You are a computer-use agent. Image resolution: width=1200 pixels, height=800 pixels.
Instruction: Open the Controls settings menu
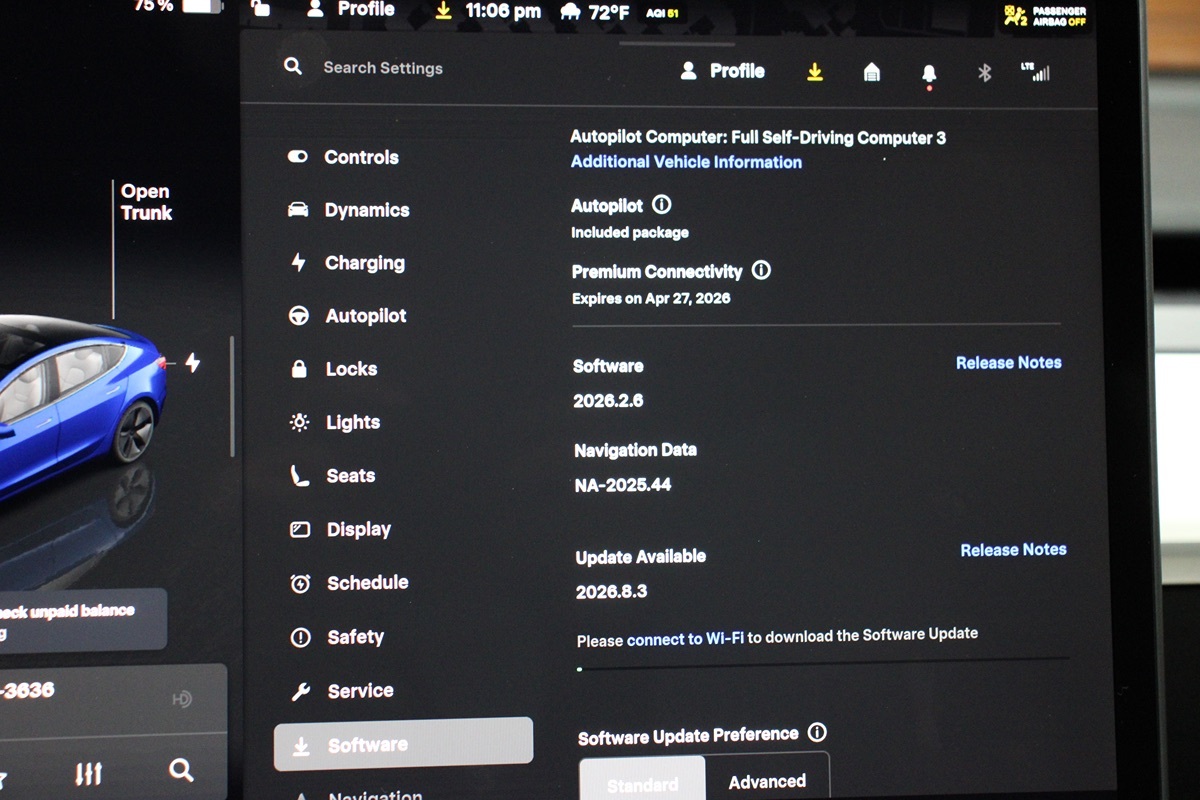click(360, 157)
